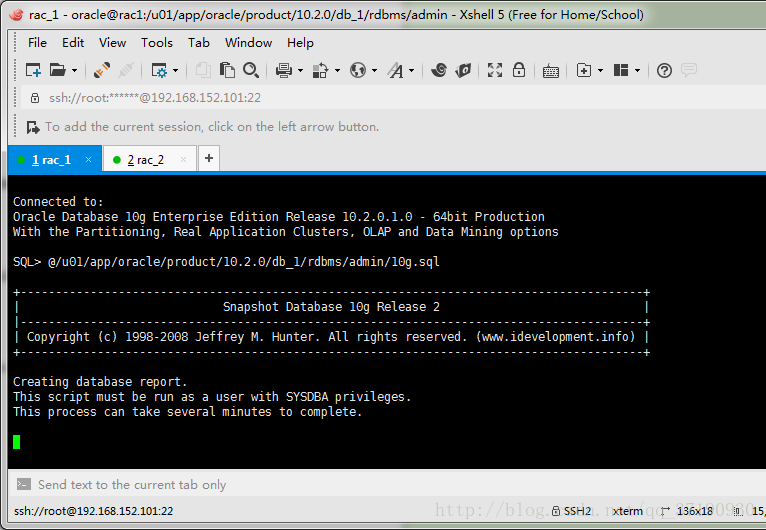This screenshot has height=530, width=766.
Task: Open the Edit menu
Action: pyautogui.click(x=73, y=43)
